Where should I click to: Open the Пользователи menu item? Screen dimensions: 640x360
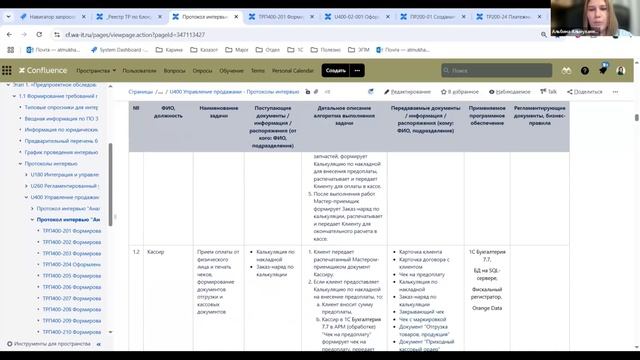[x=139, y=71]
